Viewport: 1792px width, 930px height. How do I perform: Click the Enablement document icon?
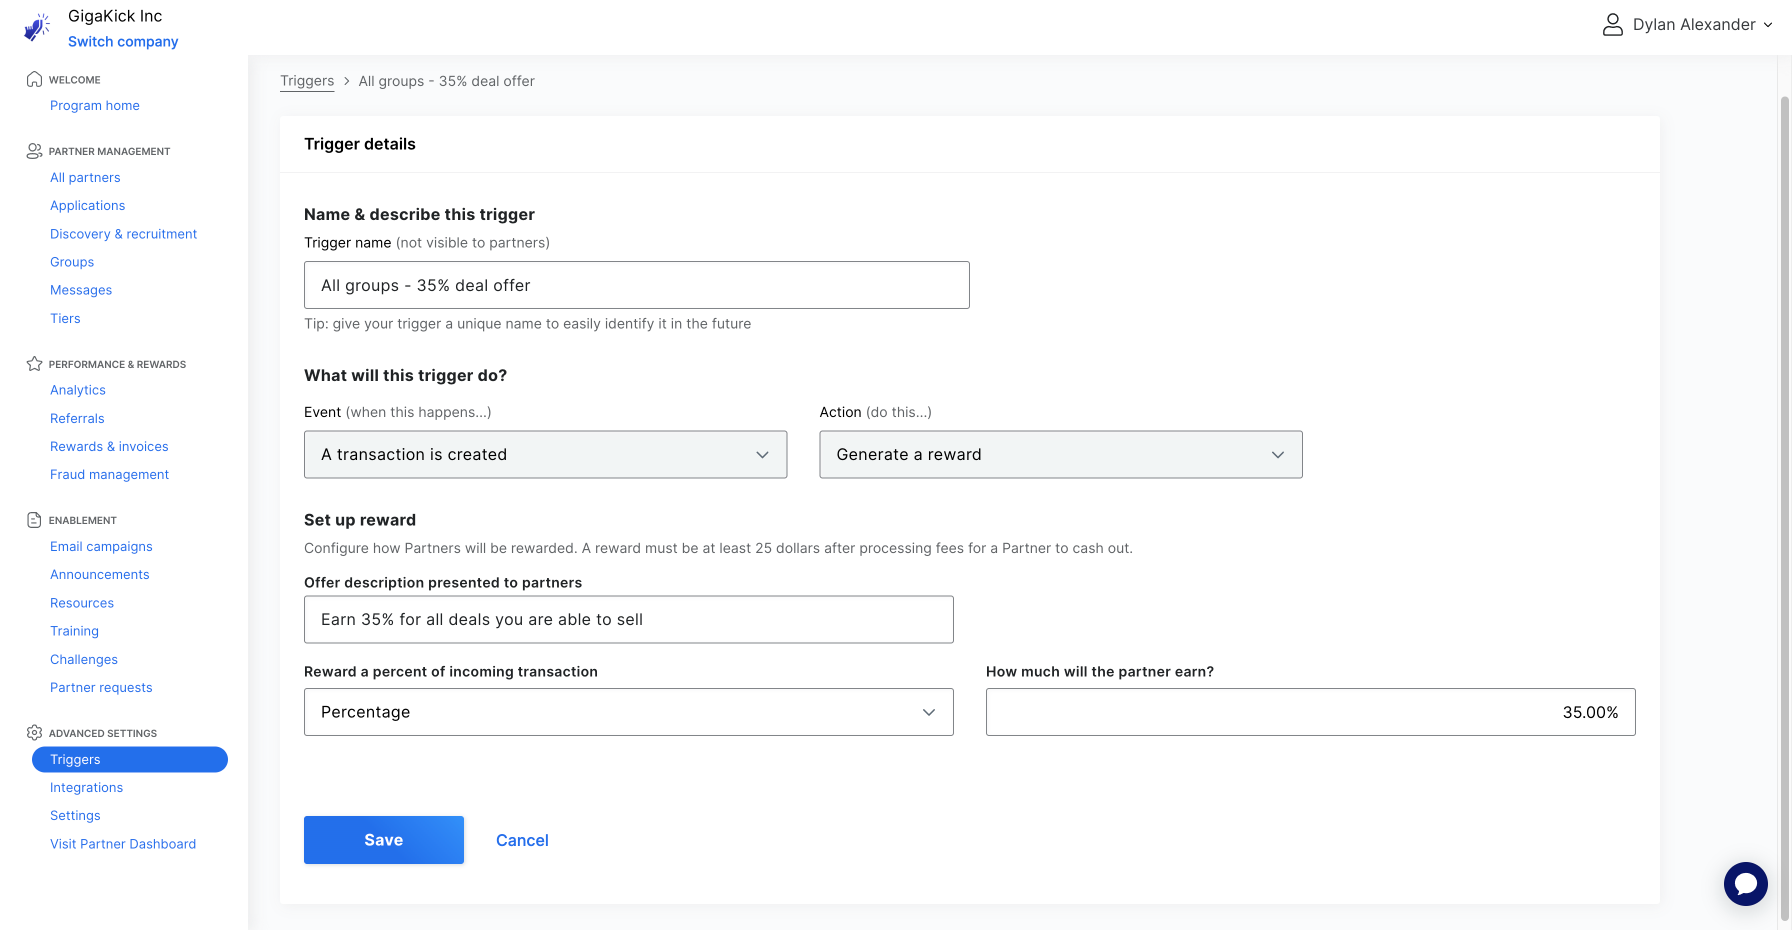[x=34, y=520]
